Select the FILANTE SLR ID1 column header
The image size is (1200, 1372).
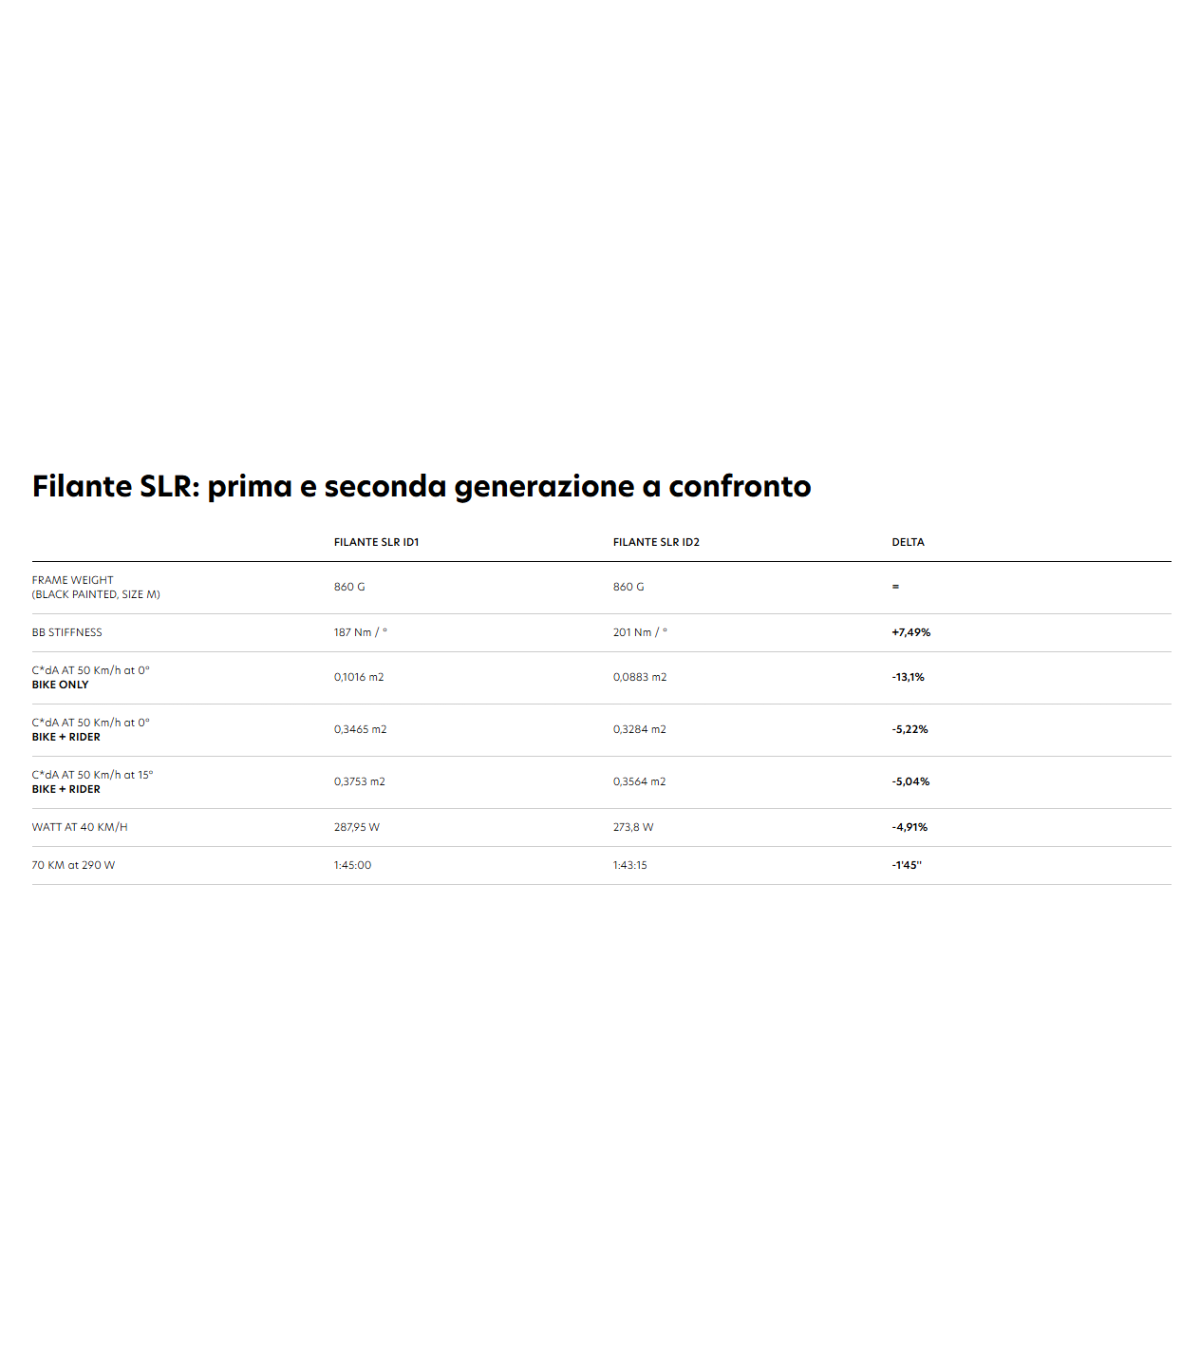coord(376,542)
